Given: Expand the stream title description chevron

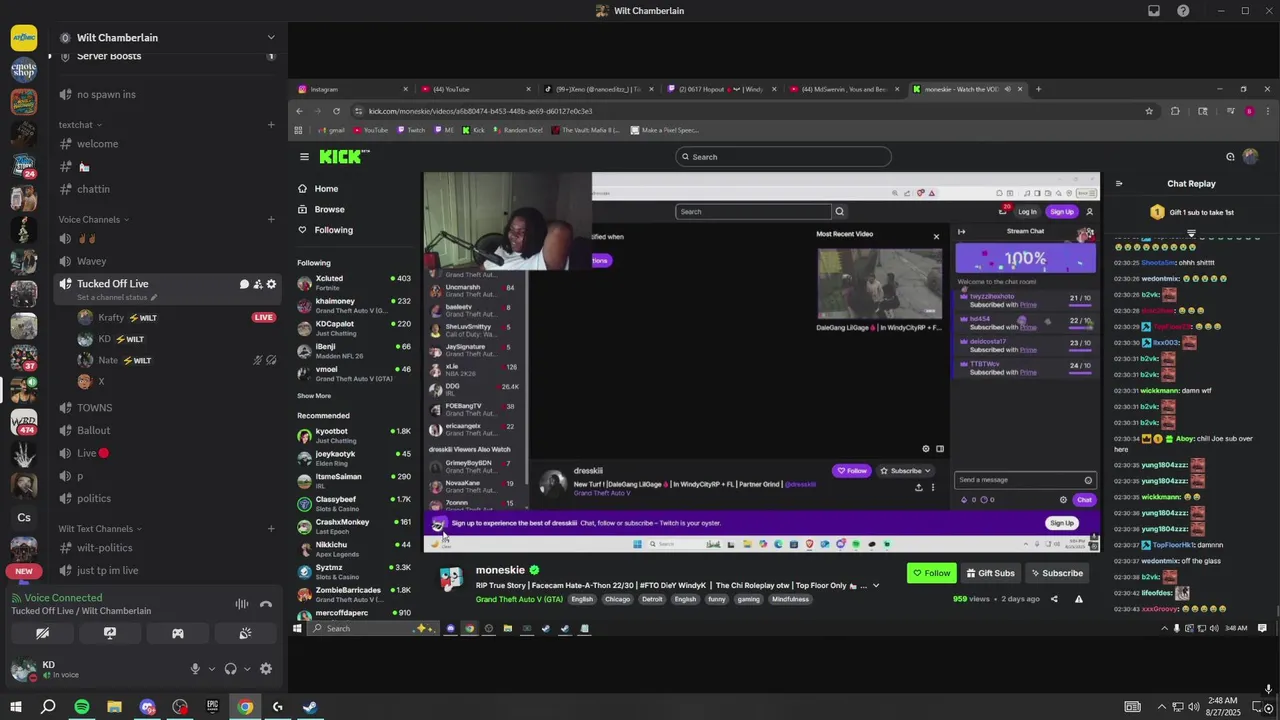Looking at the screenshot, I should [x=876, y=586].
